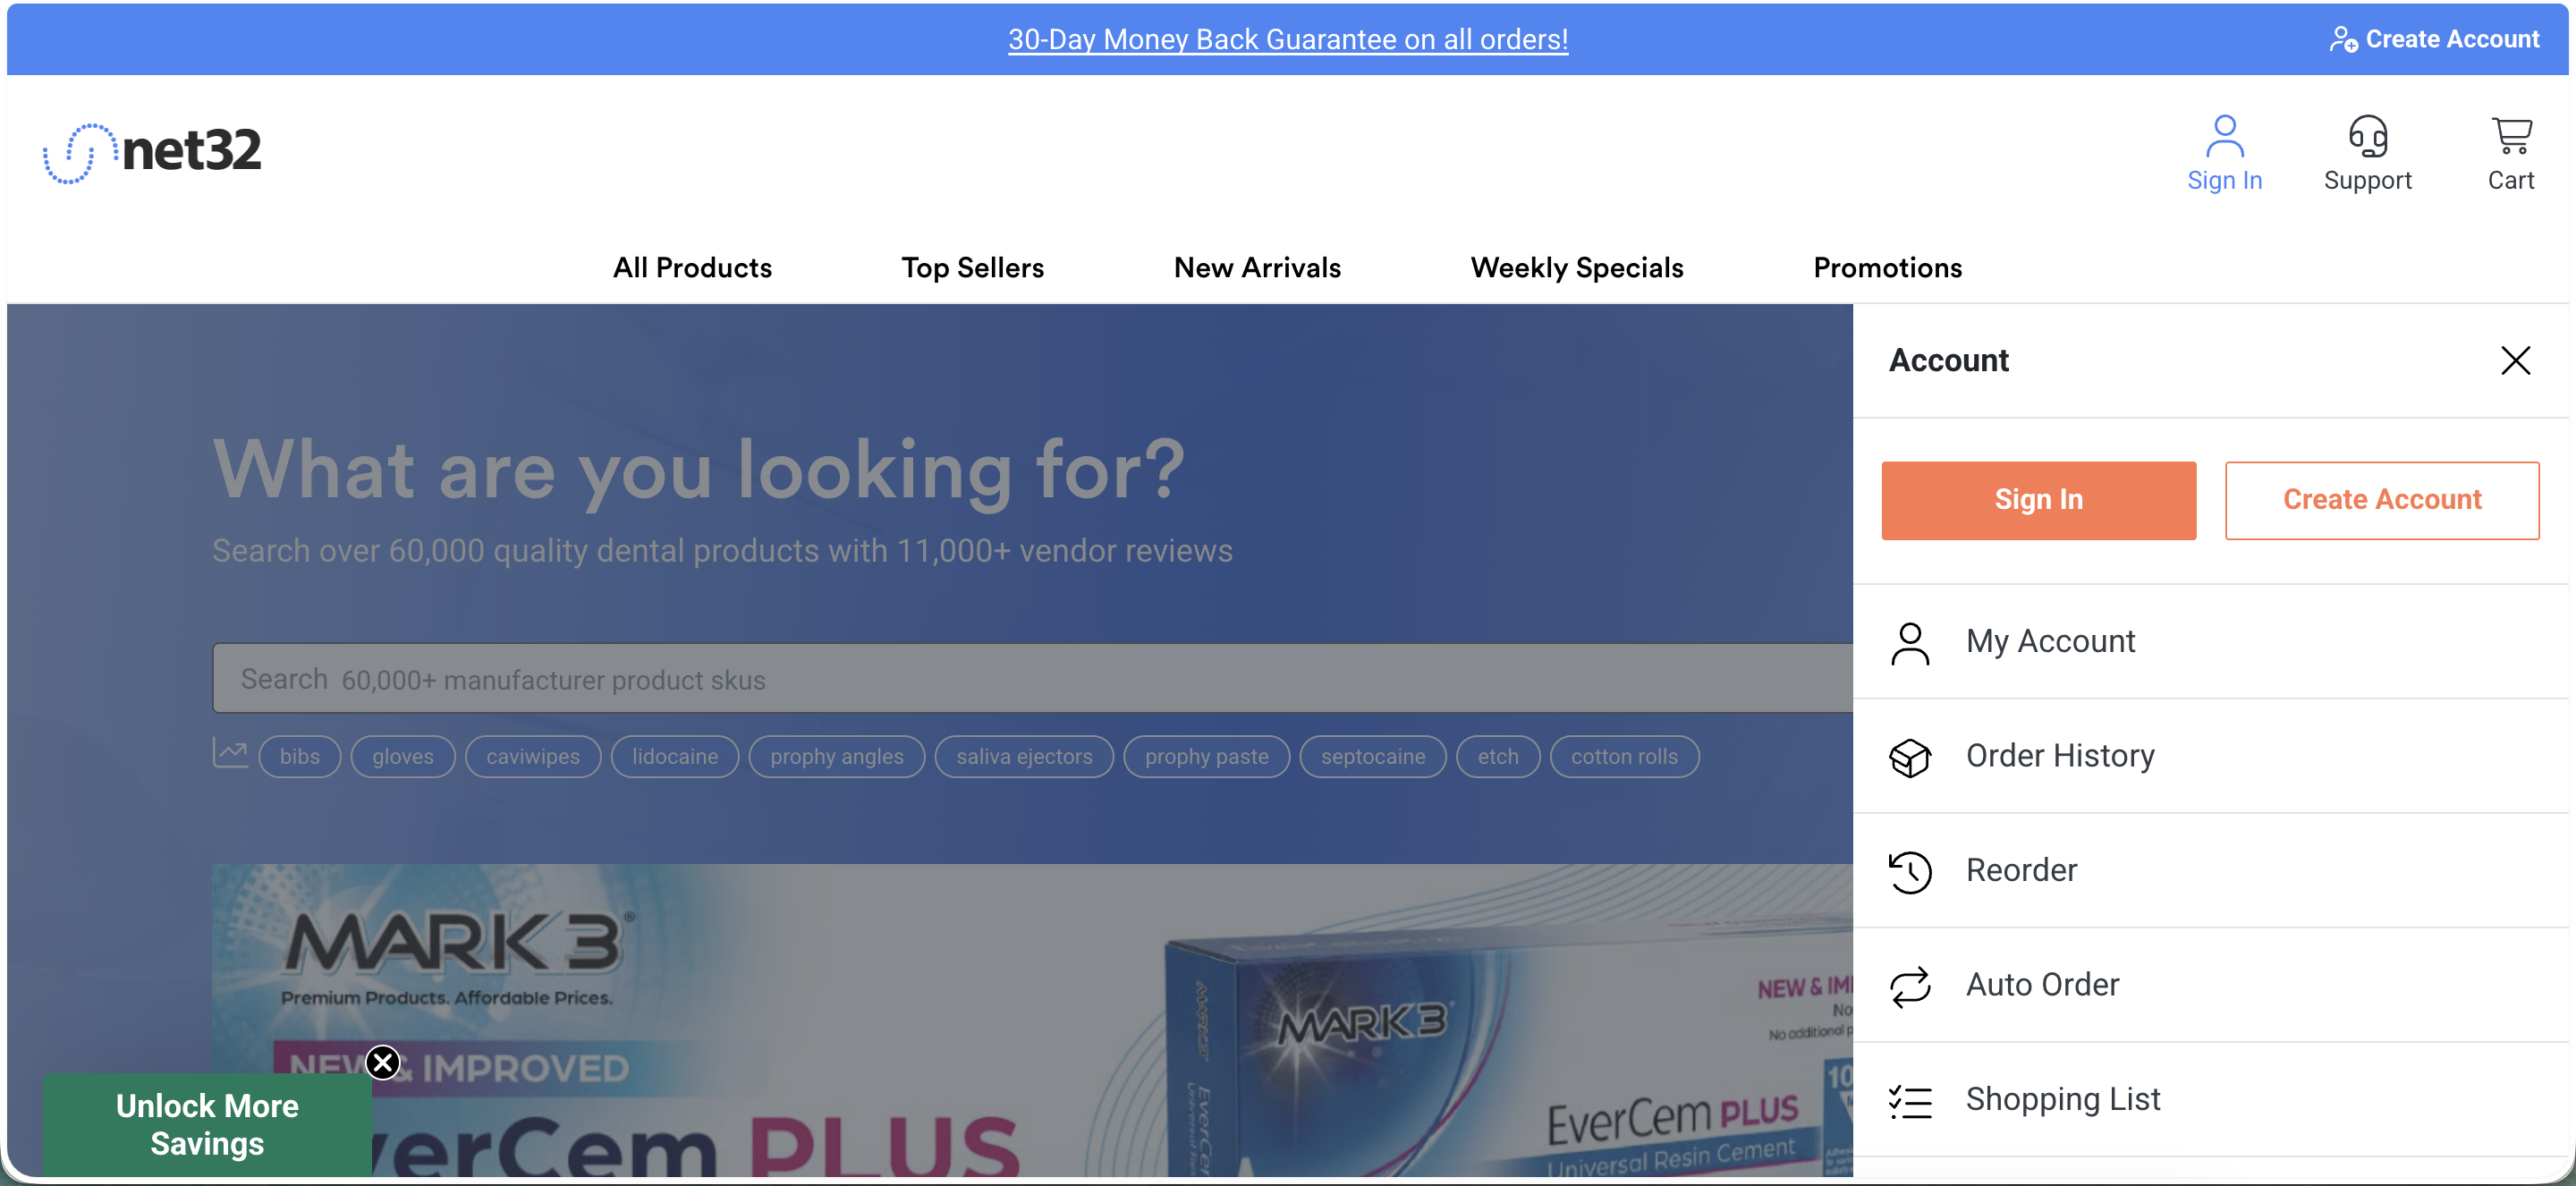The height and width of the screenshot is (1186, 2576).
Task: Select the bibs search tag
Action: (x=299, y=757)
